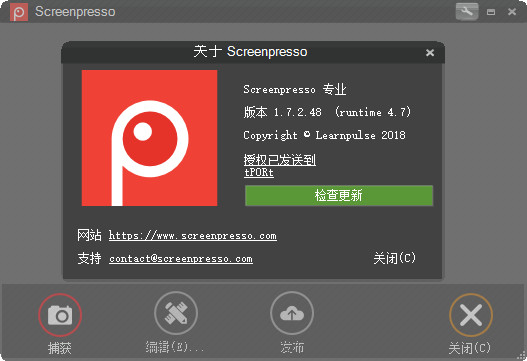Click the contact@screenpresso.com support link
The width and height of the screenshot is (527, 361).
coord(181,259)
